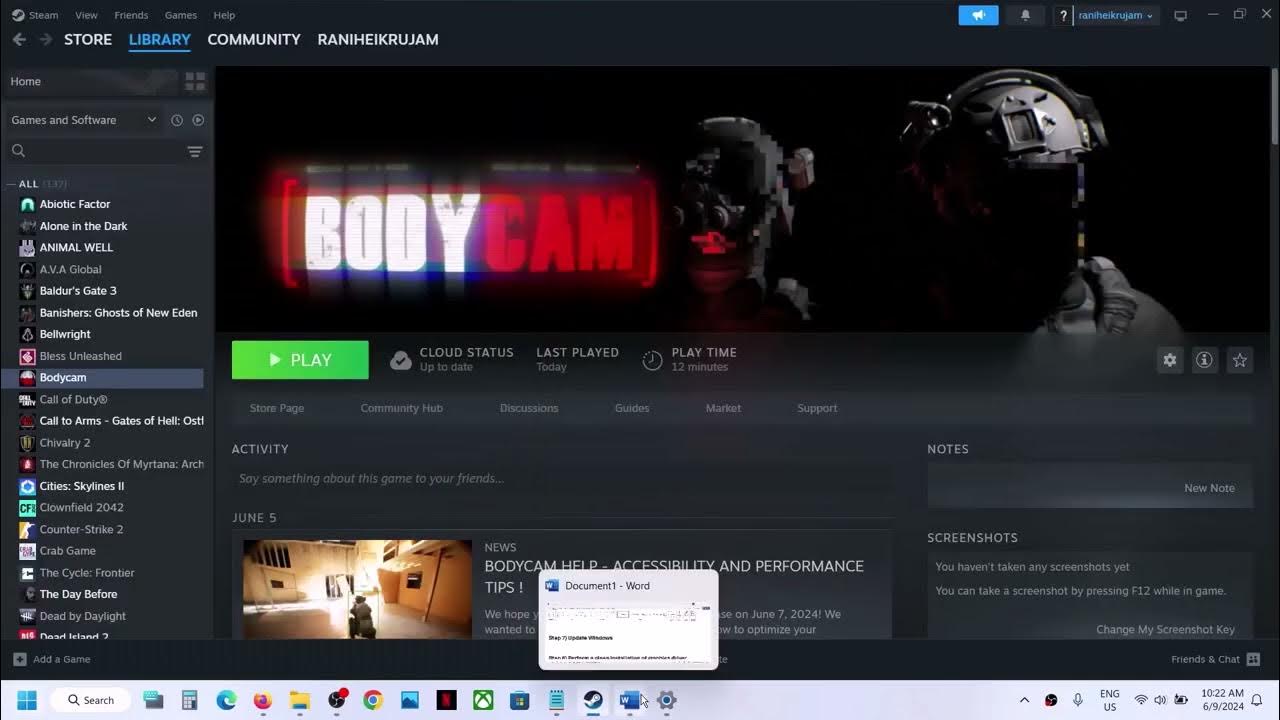
Task: Click the activity status text box
Action: click(562, 478)
